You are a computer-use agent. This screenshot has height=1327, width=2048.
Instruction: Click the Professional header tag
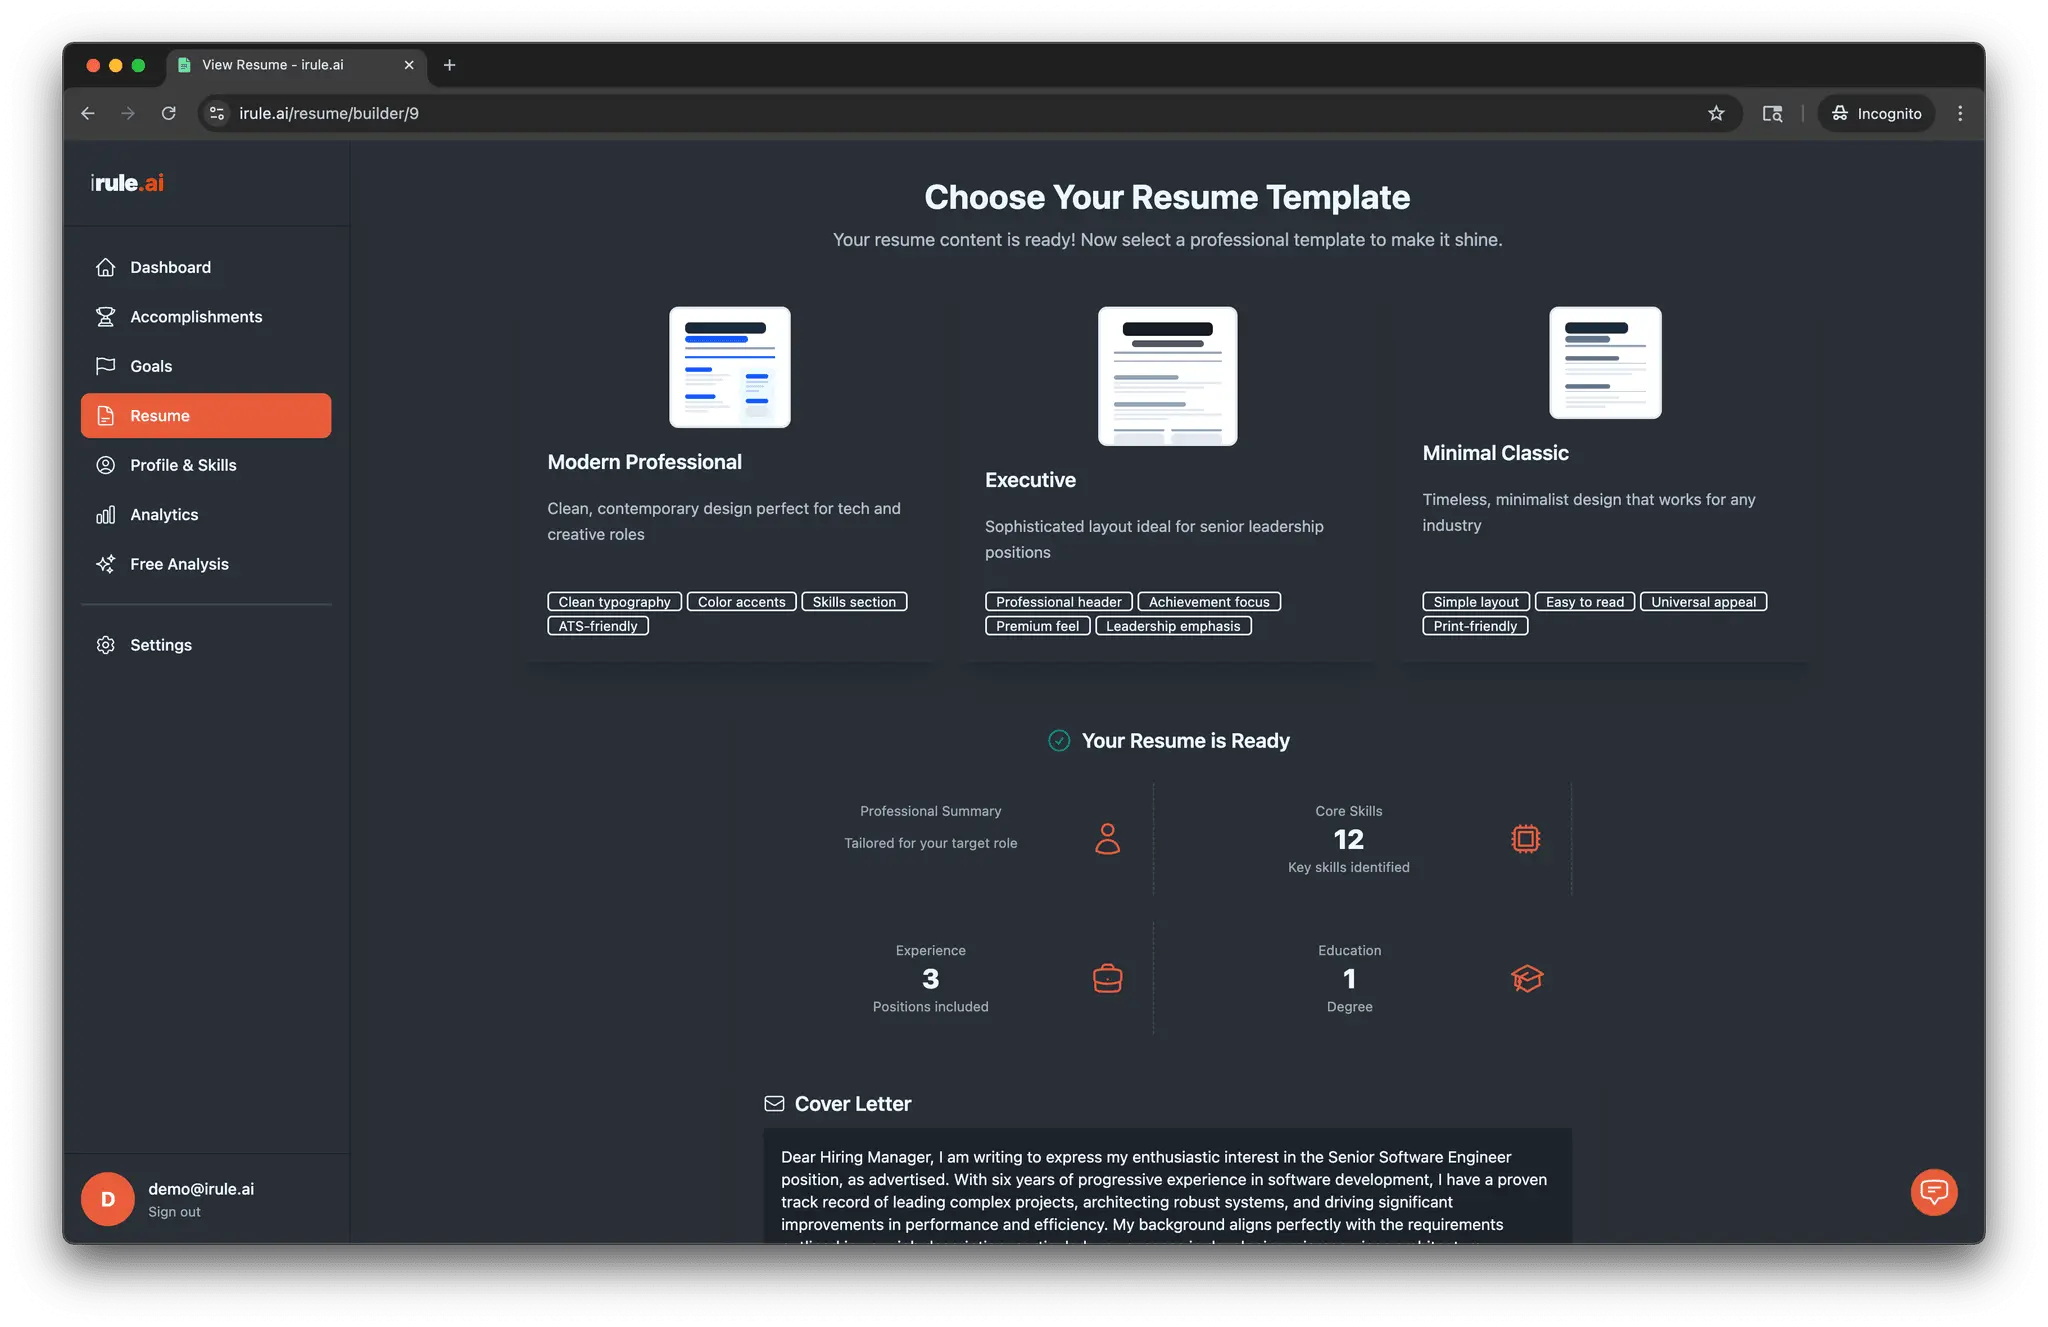(1058, 602)
